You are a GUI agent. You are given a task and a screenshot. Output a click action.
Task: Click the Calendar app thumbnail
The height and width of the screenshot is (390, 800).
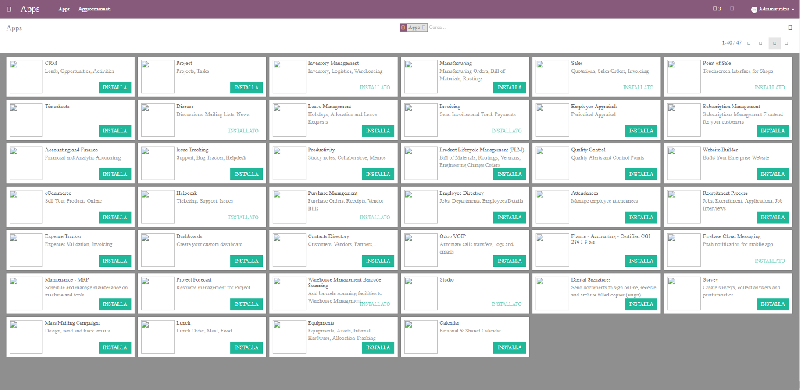coord(420,337)
